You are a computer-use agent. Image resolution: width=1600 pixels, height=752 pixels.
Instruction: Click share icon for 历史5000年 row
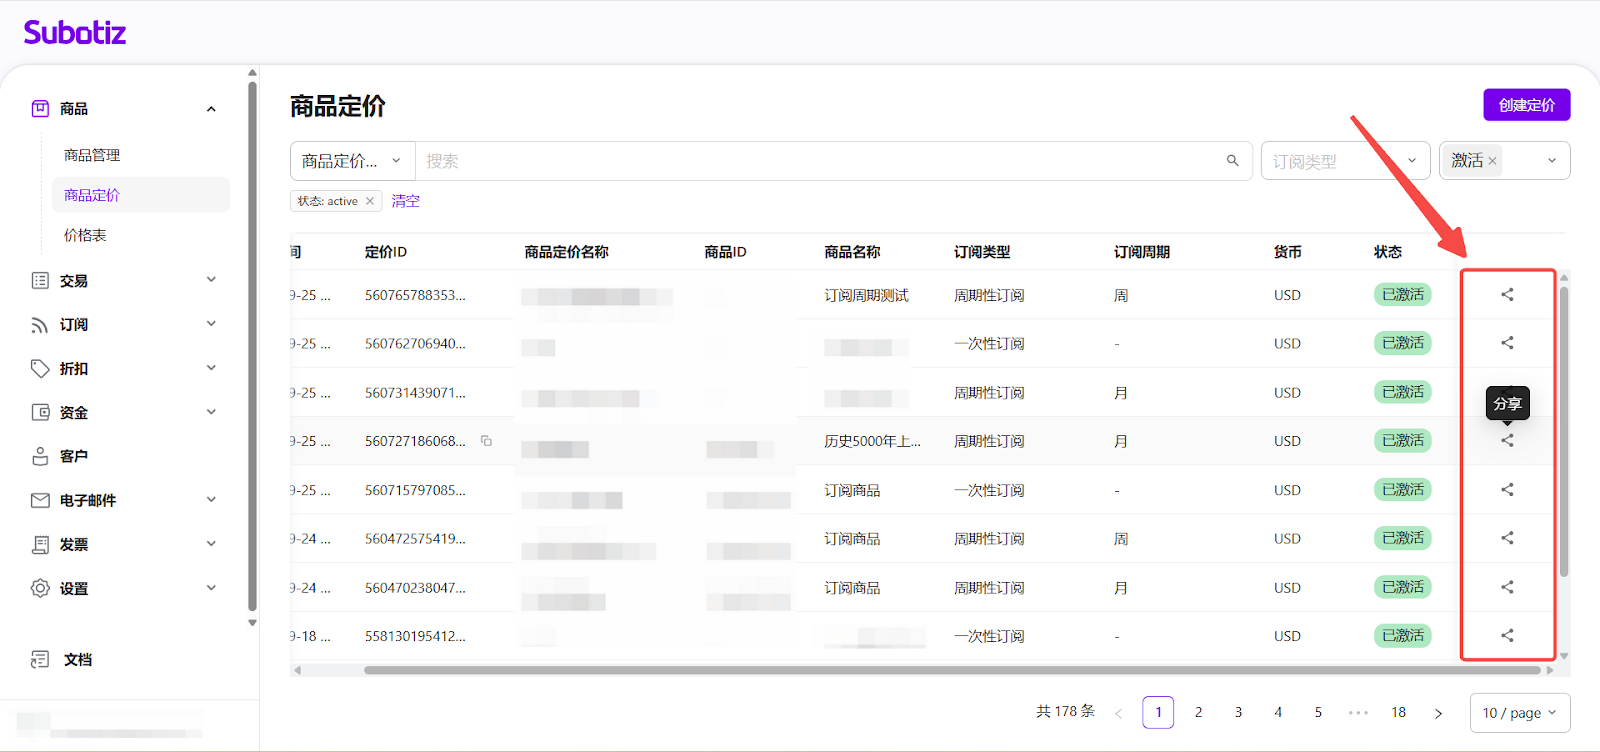click(x=1507, y=441)
